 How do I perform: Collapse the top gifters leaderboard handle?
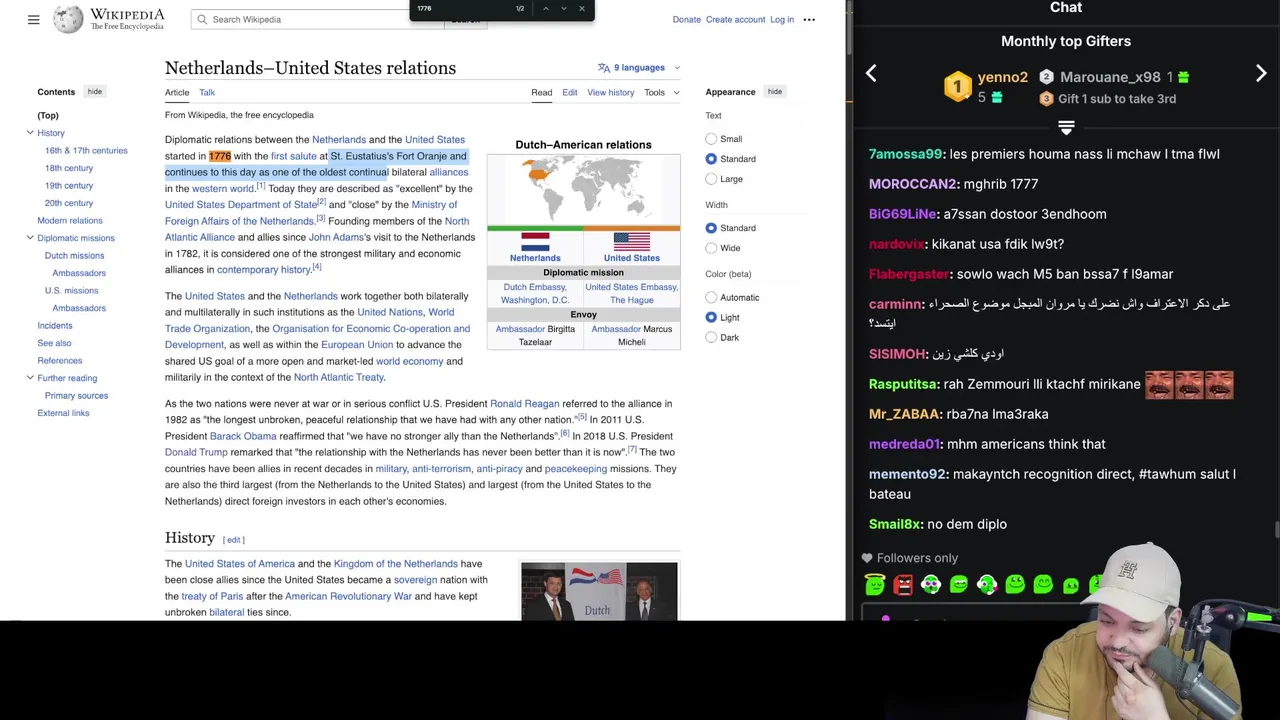pyautogui.click(x=1066, y=128)
